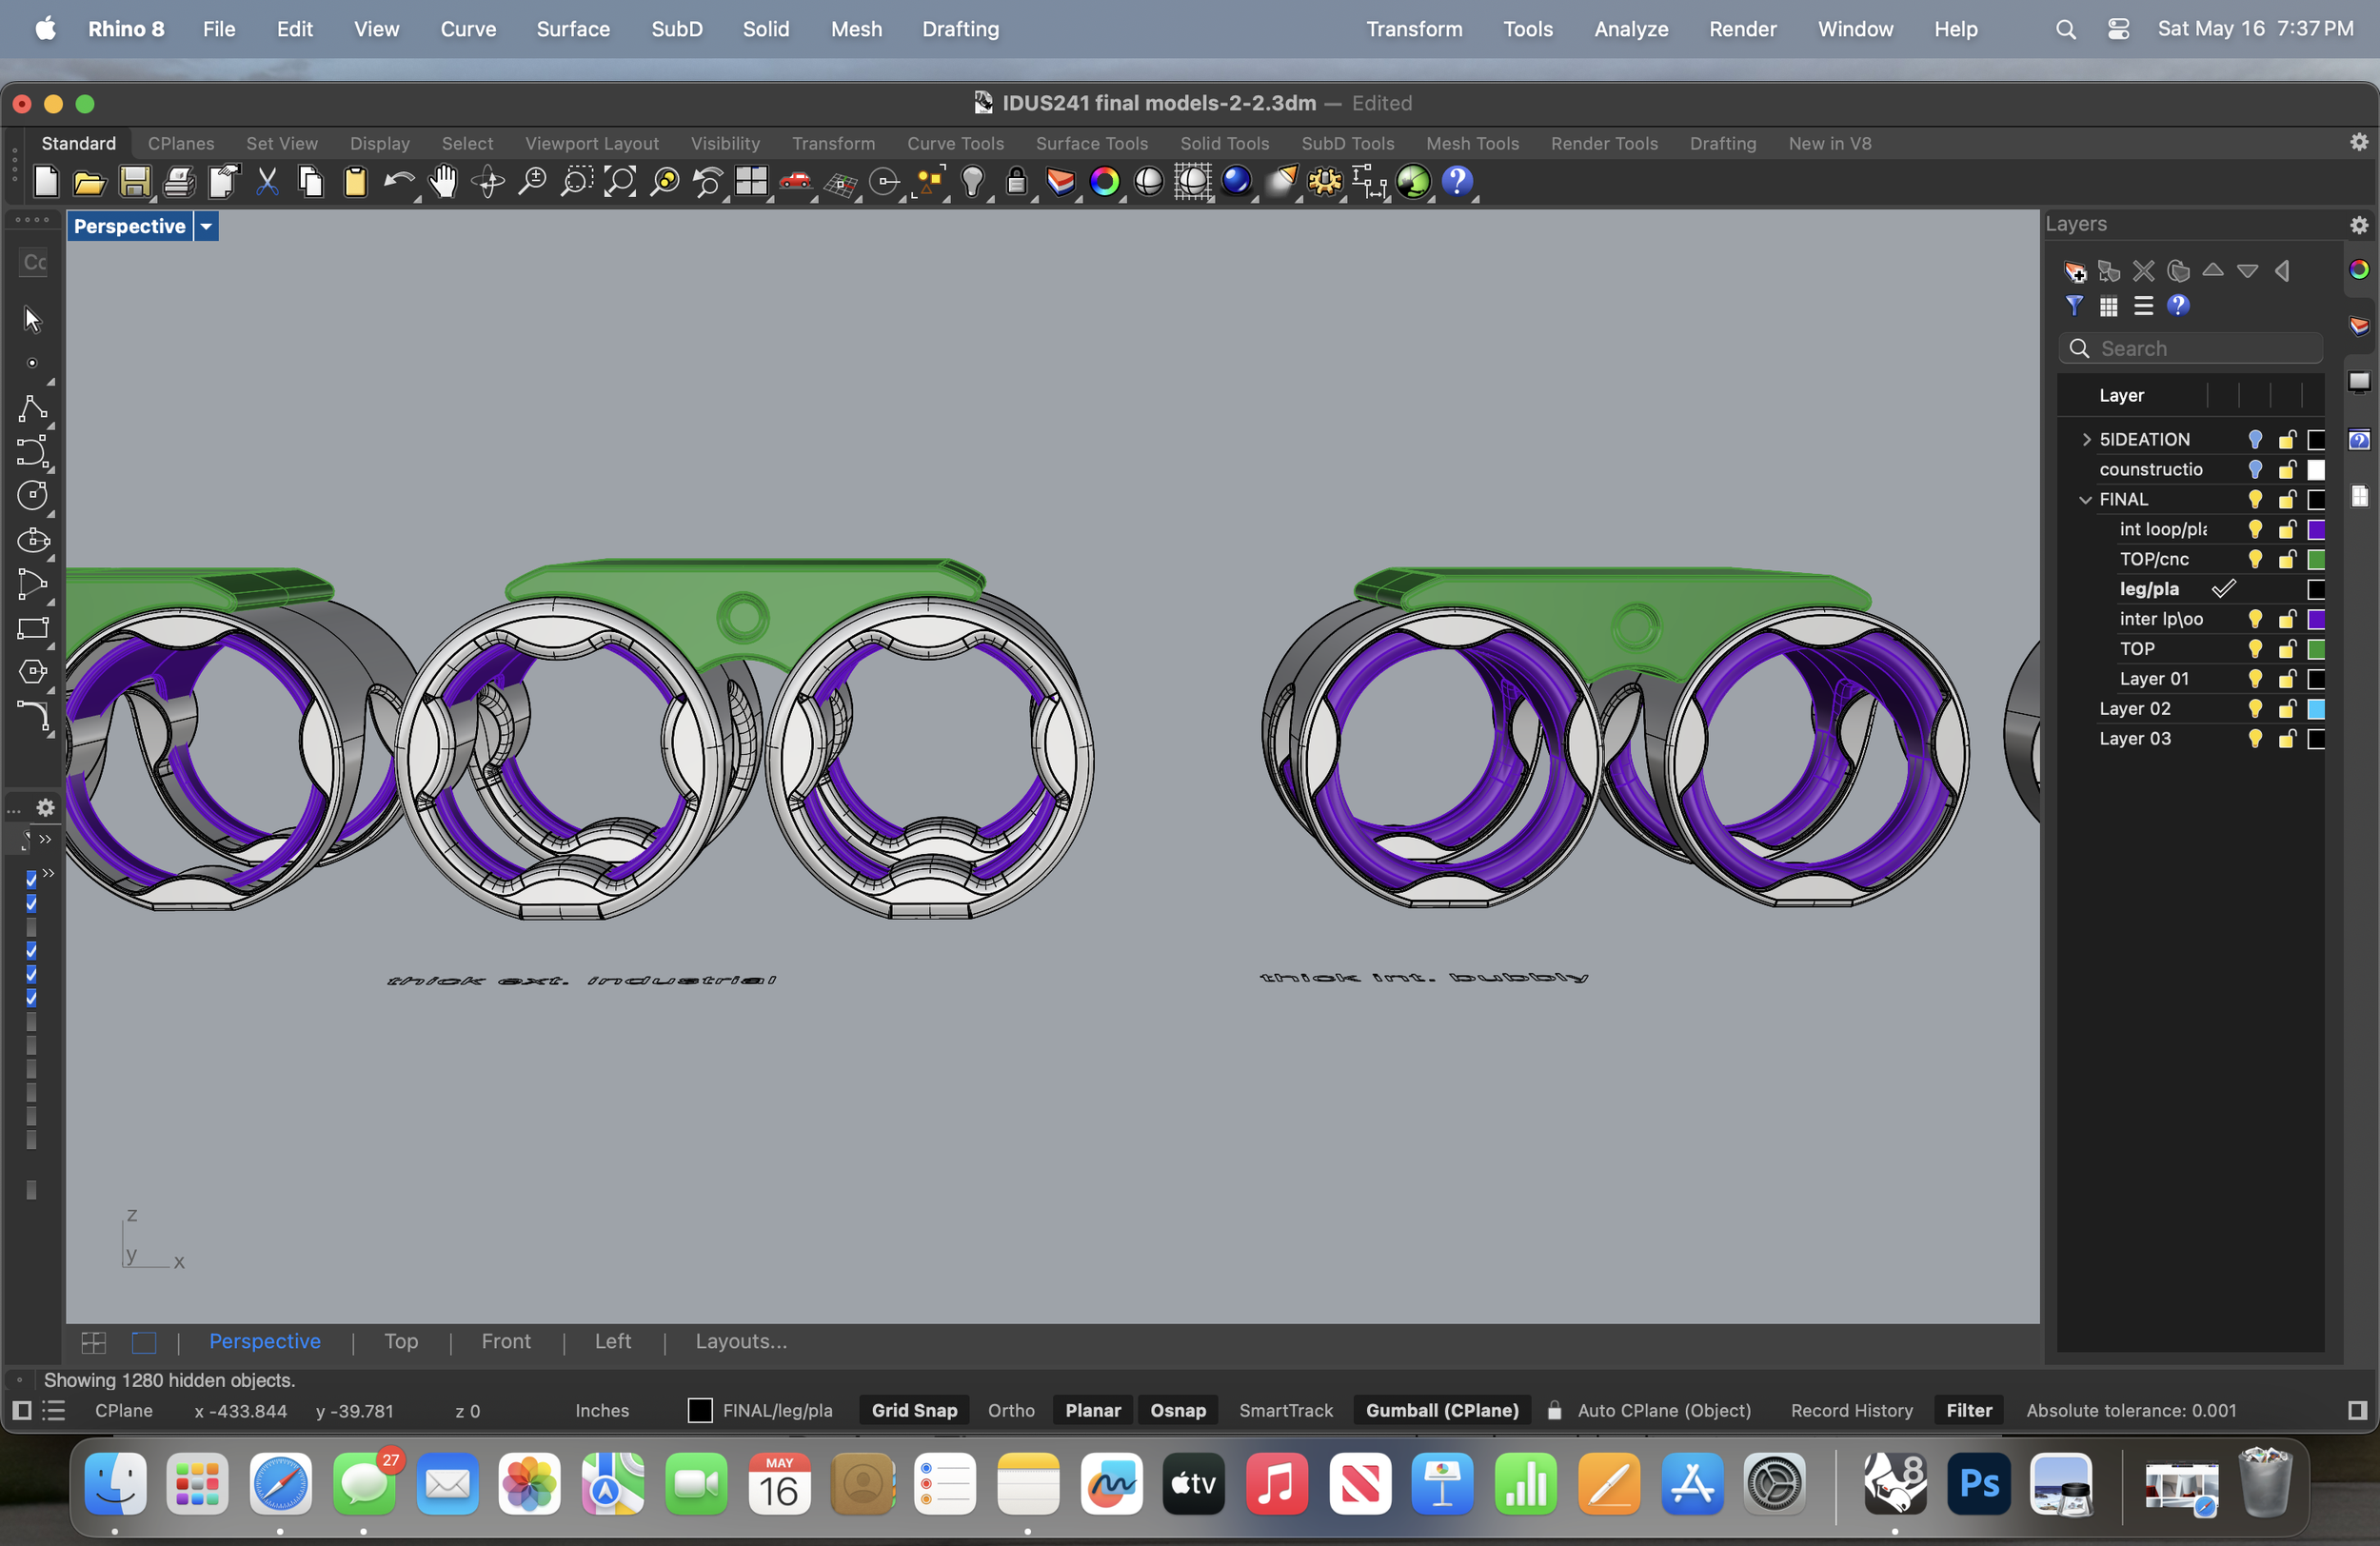Click the color wheel icon in the toolbar

[1104, 182]
